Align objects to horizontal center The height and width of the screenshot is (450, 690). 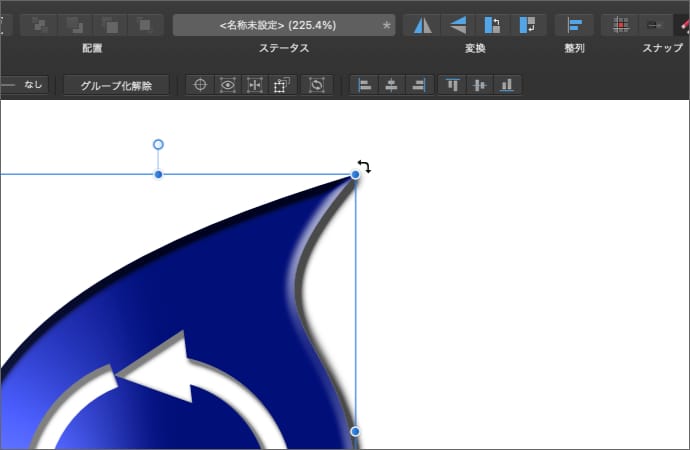click(x=392, y=86)
